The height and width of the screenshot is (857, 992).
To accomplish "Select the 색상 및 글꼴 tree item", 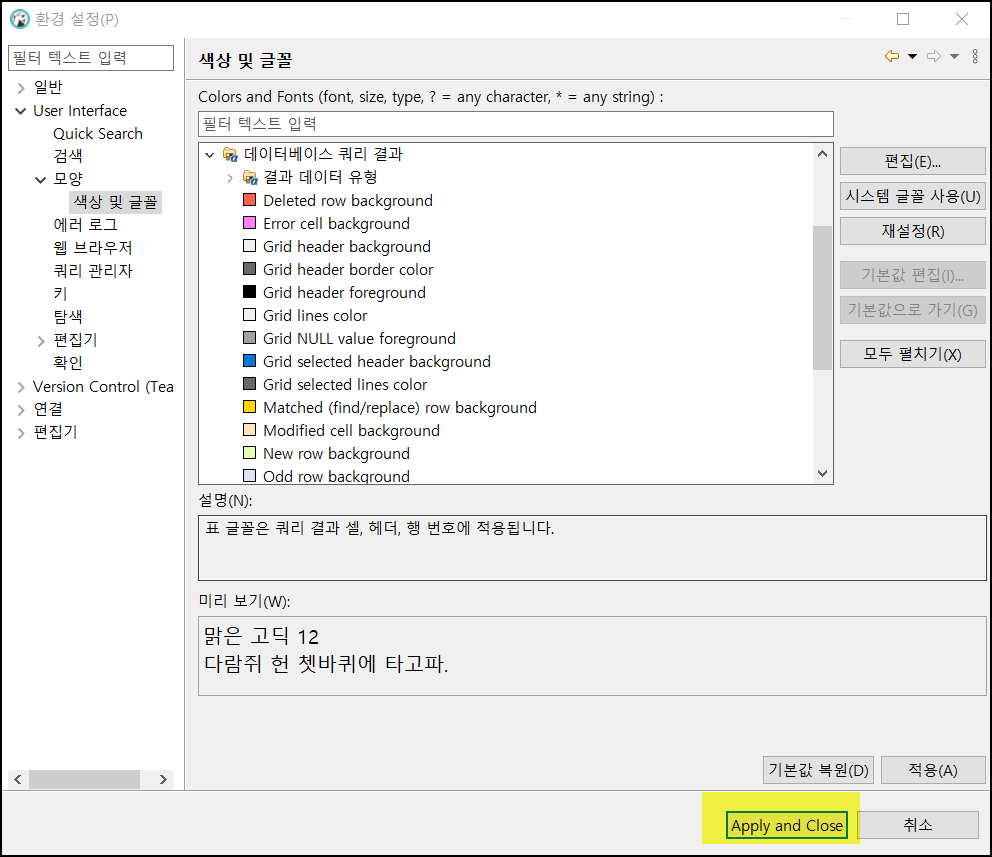I will point(115,202).
